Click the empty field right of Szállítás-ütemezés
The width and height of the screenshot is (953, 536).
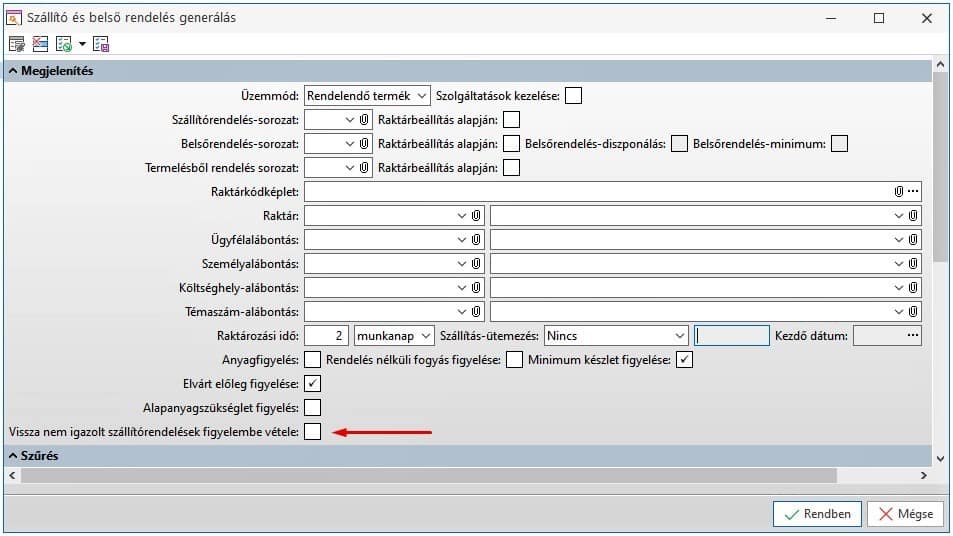click(732, 335)
